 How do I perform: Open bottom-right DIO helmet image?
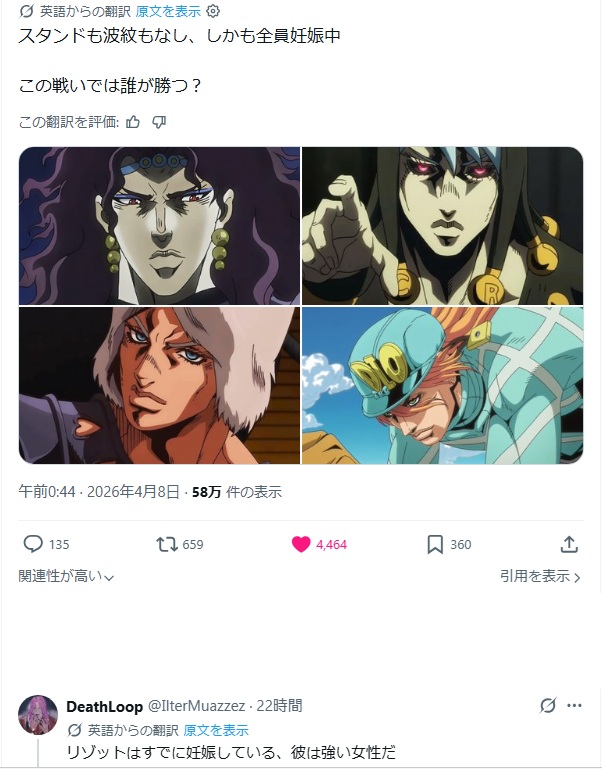pyautogui.click(x=442, y=385)
